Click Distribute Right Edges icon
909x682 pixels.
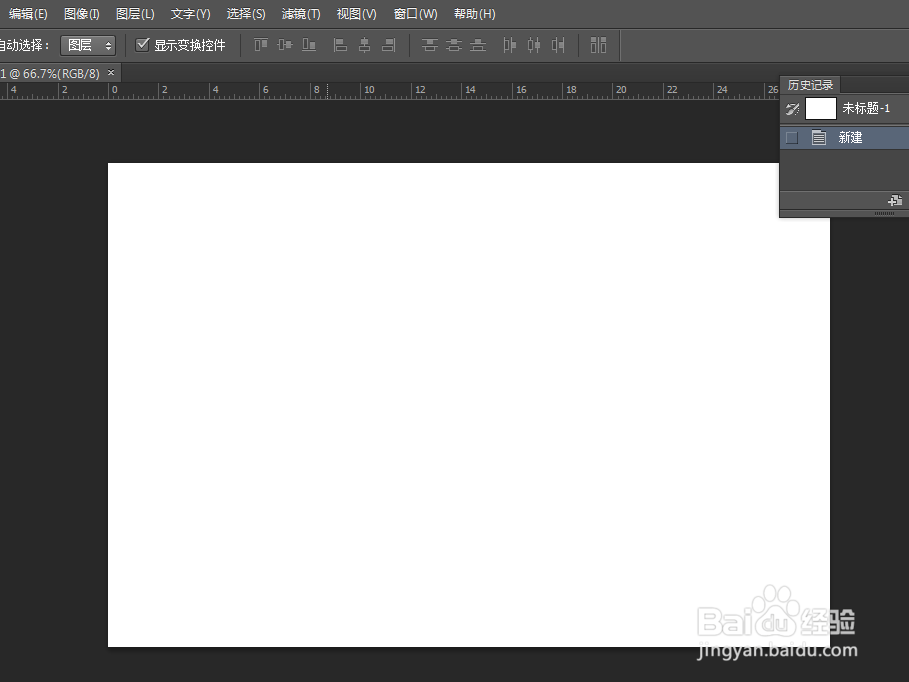[558, 45]
